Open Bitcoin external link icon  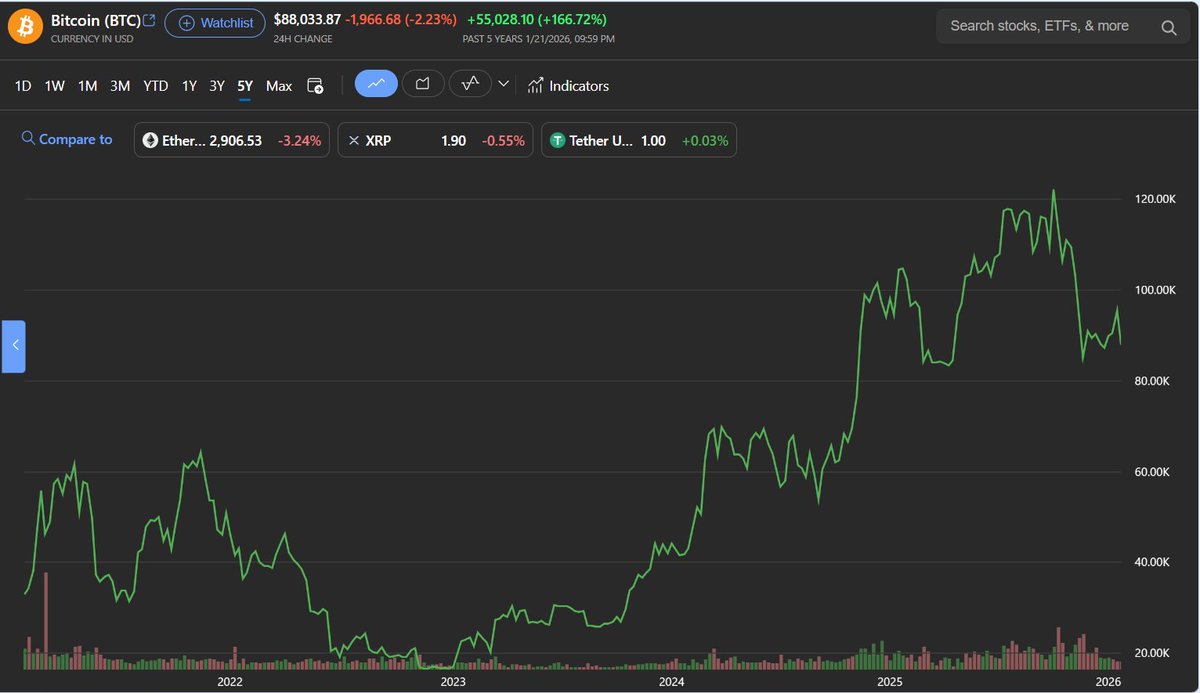(149, 20)
